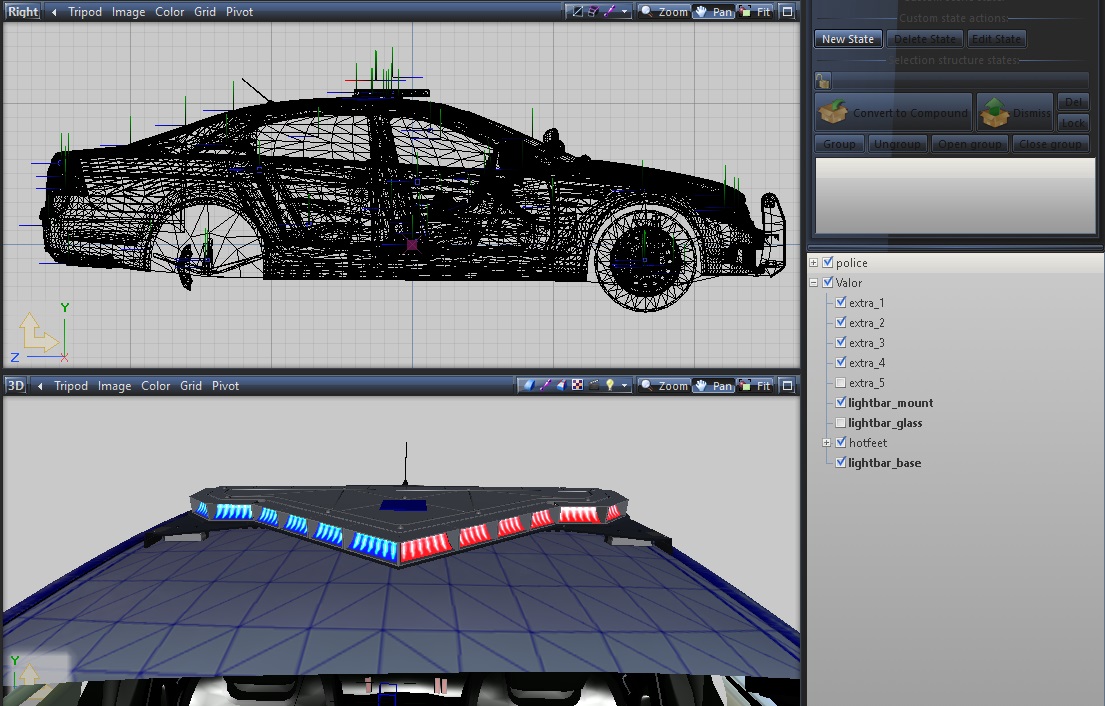Uncheck the lightbar_mount visibility box
The height and width of the screenshot is (706, 1105).
coord(841,403)
